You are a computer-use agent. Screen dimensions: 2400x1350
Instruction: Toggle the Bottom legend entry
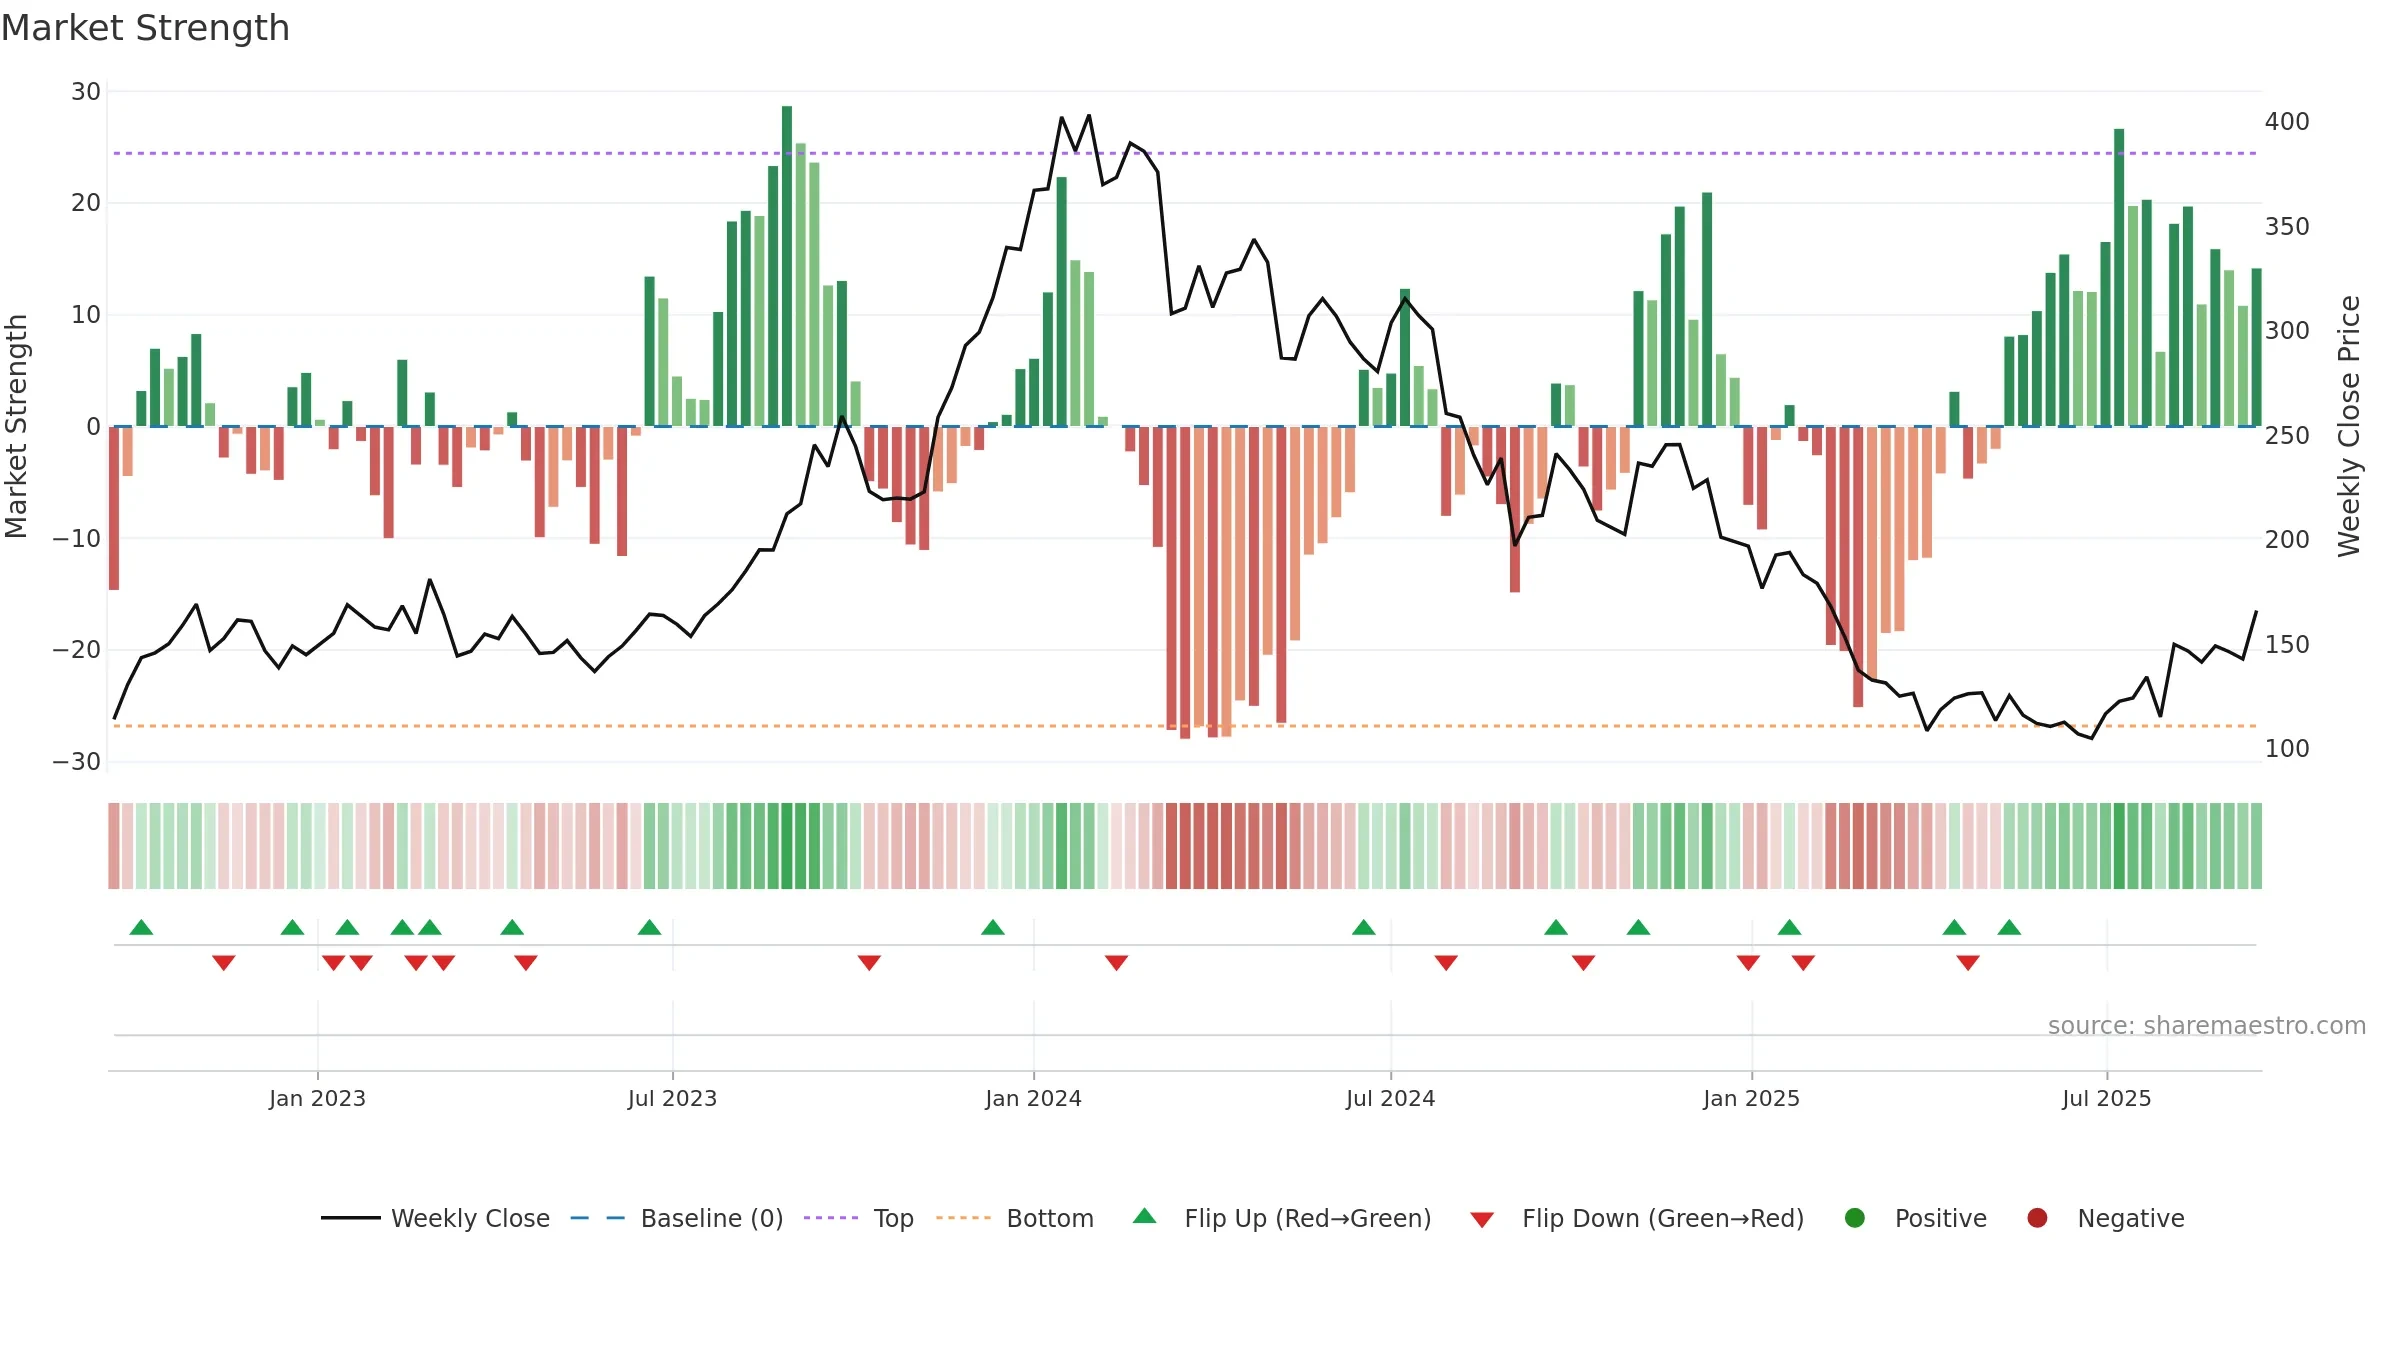tap(1015, 1218)
